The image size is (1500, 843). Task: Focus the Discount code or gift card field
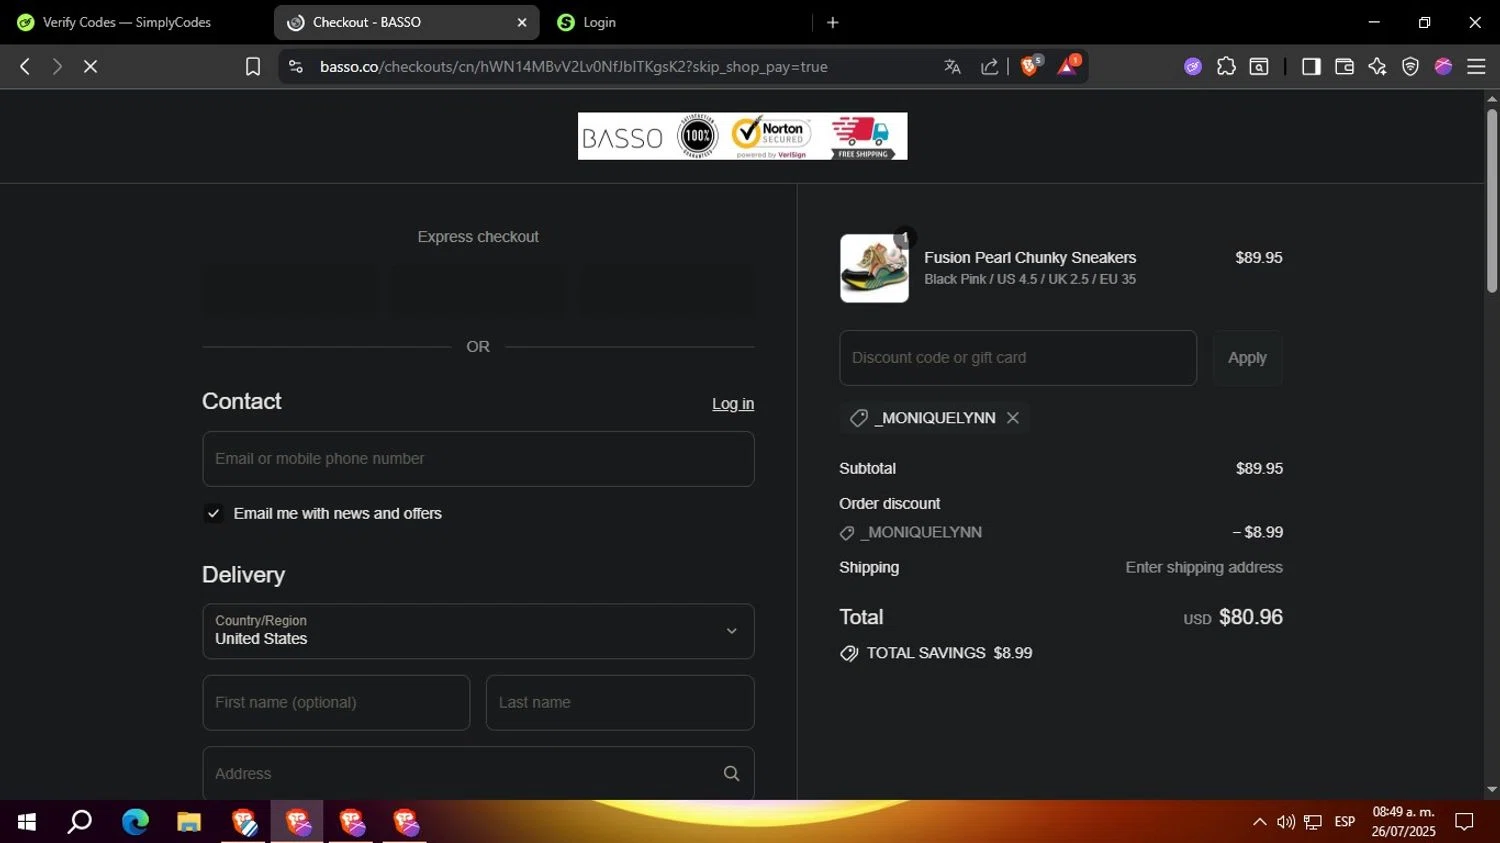[x=1018, y=358]
